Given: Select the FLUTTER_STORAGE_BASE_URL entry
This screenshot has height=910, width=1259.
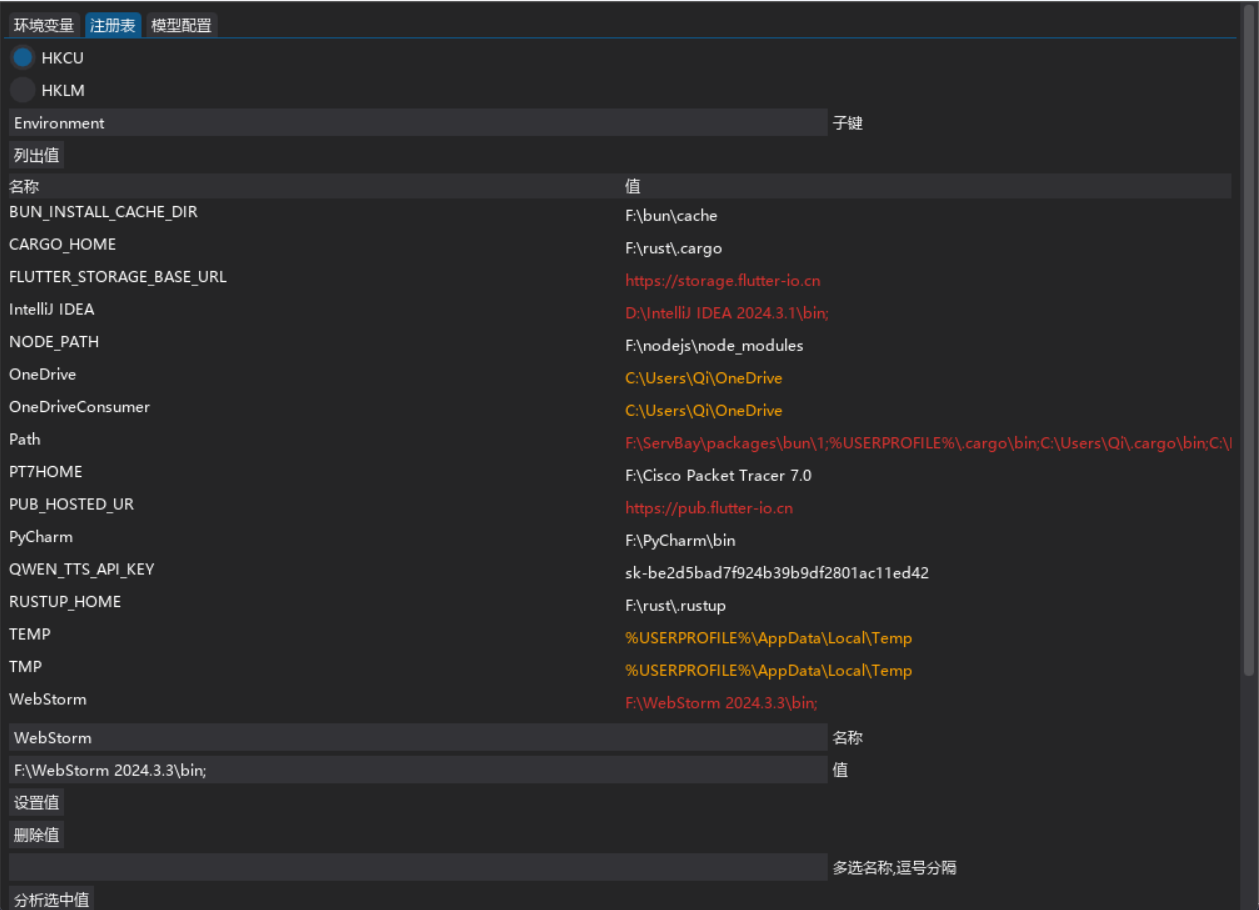Looking at the screenshot, I should coord(118,277).
